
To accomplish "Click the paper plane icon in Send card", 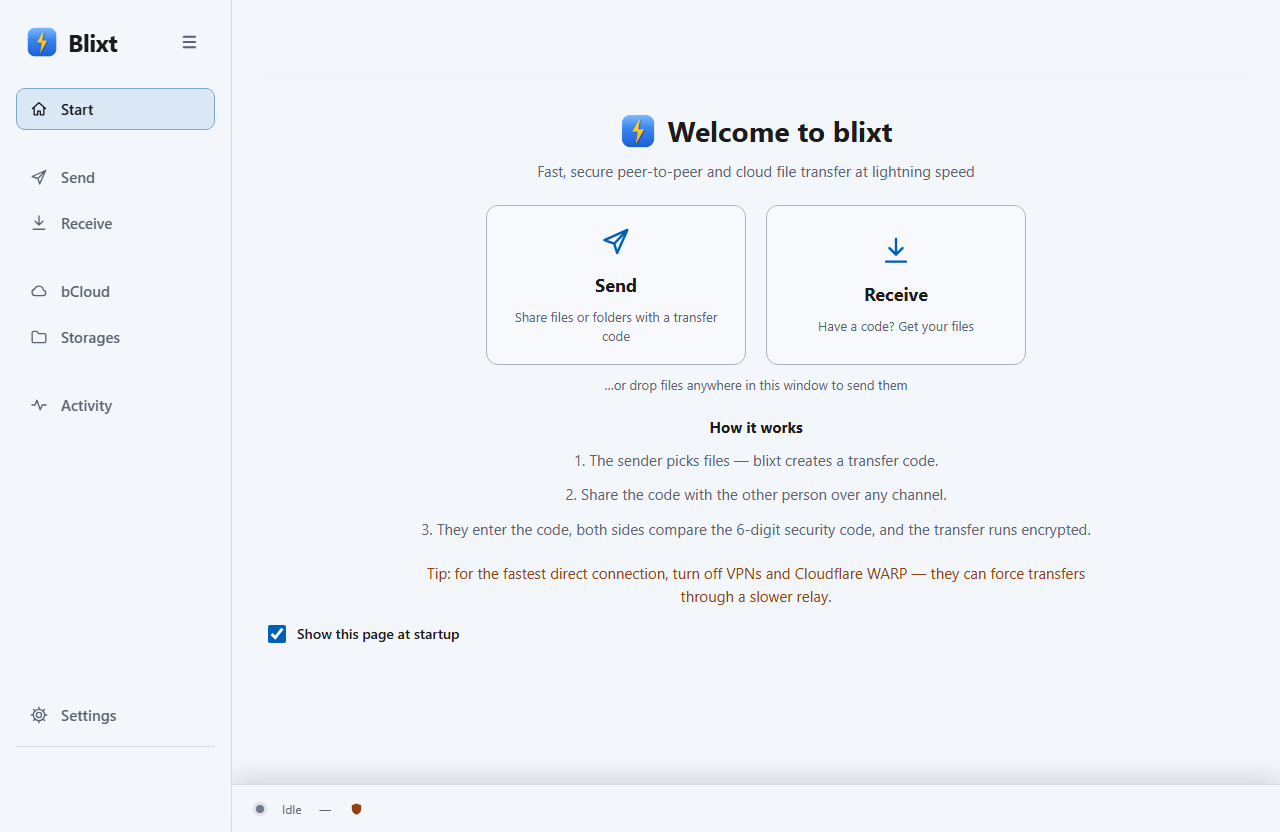I will (x=616, y=241).
